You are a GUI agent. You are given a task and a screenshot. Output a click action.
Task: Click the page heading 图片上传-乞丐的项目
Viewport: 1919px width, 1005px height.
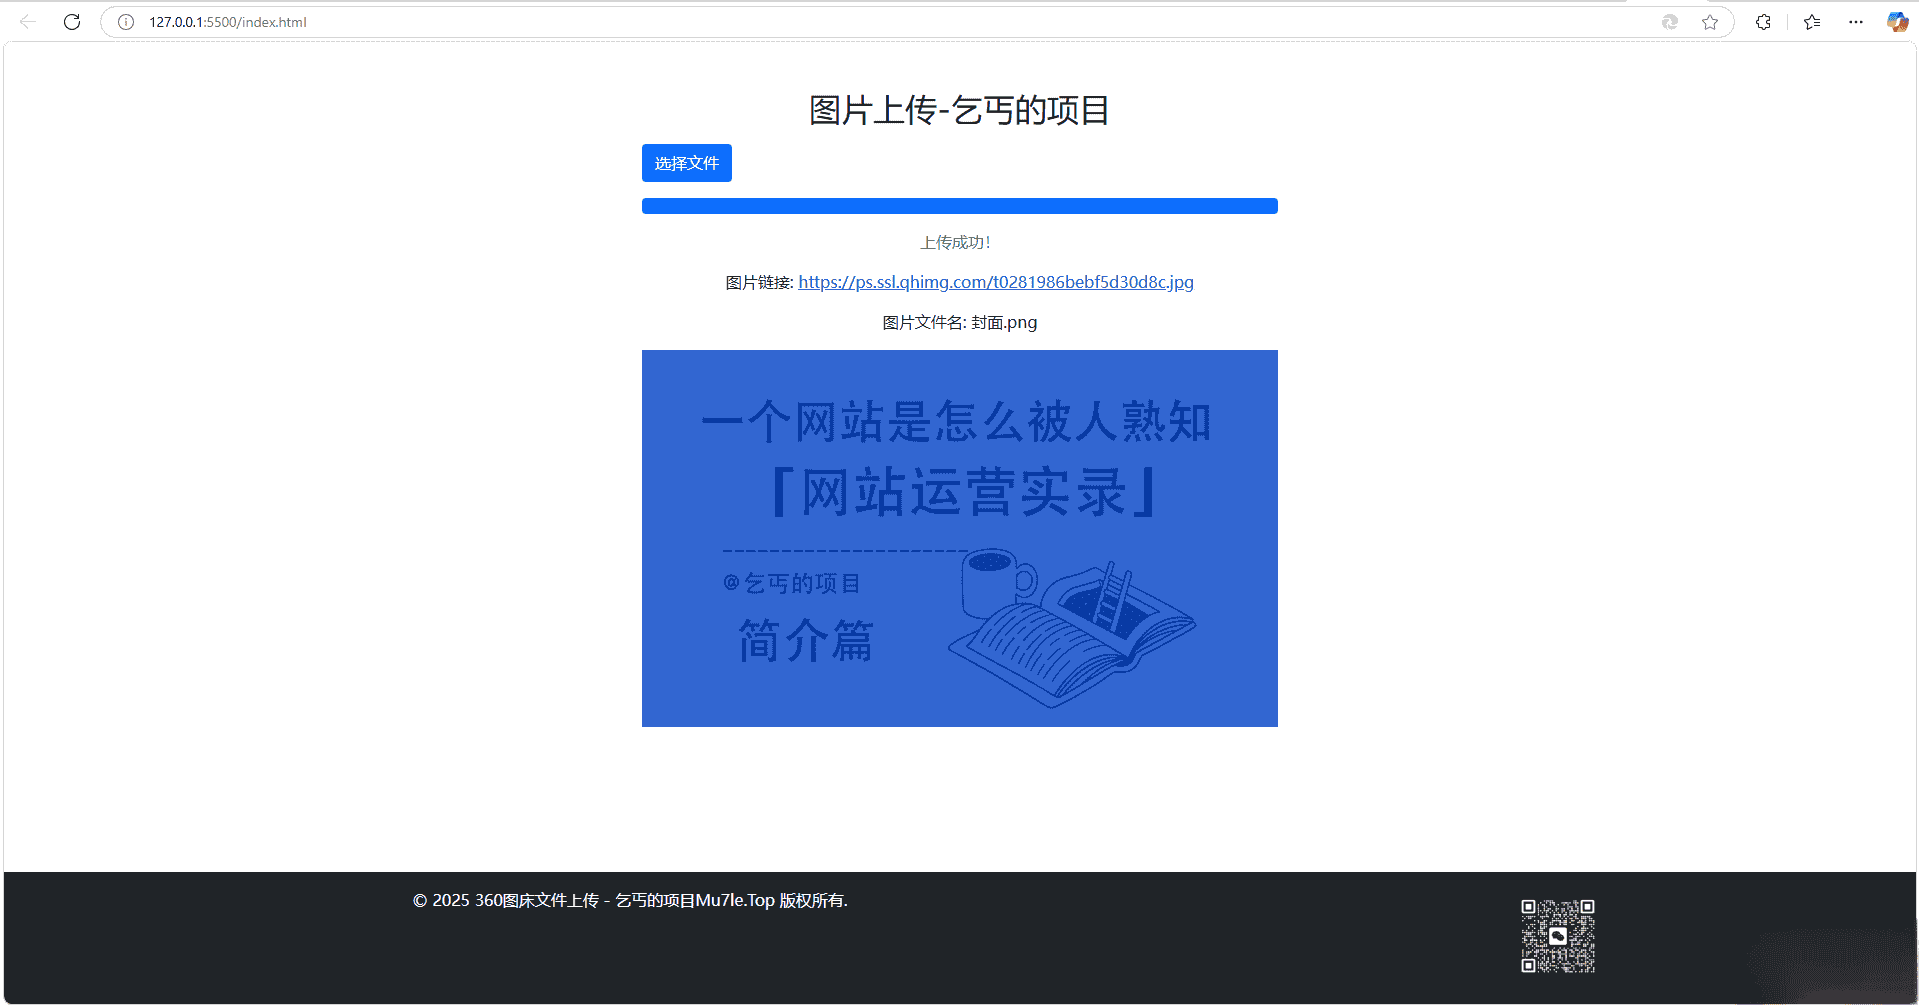pos(959,110)
